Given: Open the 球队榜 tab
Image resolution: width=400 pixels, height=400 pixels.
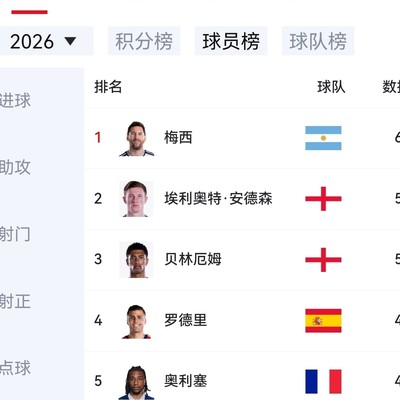Looking at the screenshot, I should 318,41.
